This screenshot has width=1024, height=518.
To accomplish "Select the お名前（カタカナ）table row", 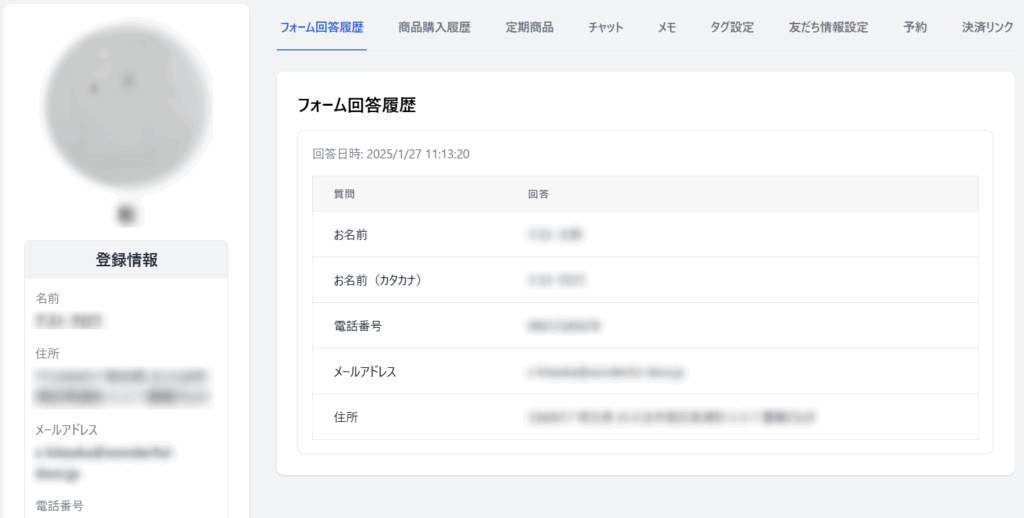I will (645, 280).
